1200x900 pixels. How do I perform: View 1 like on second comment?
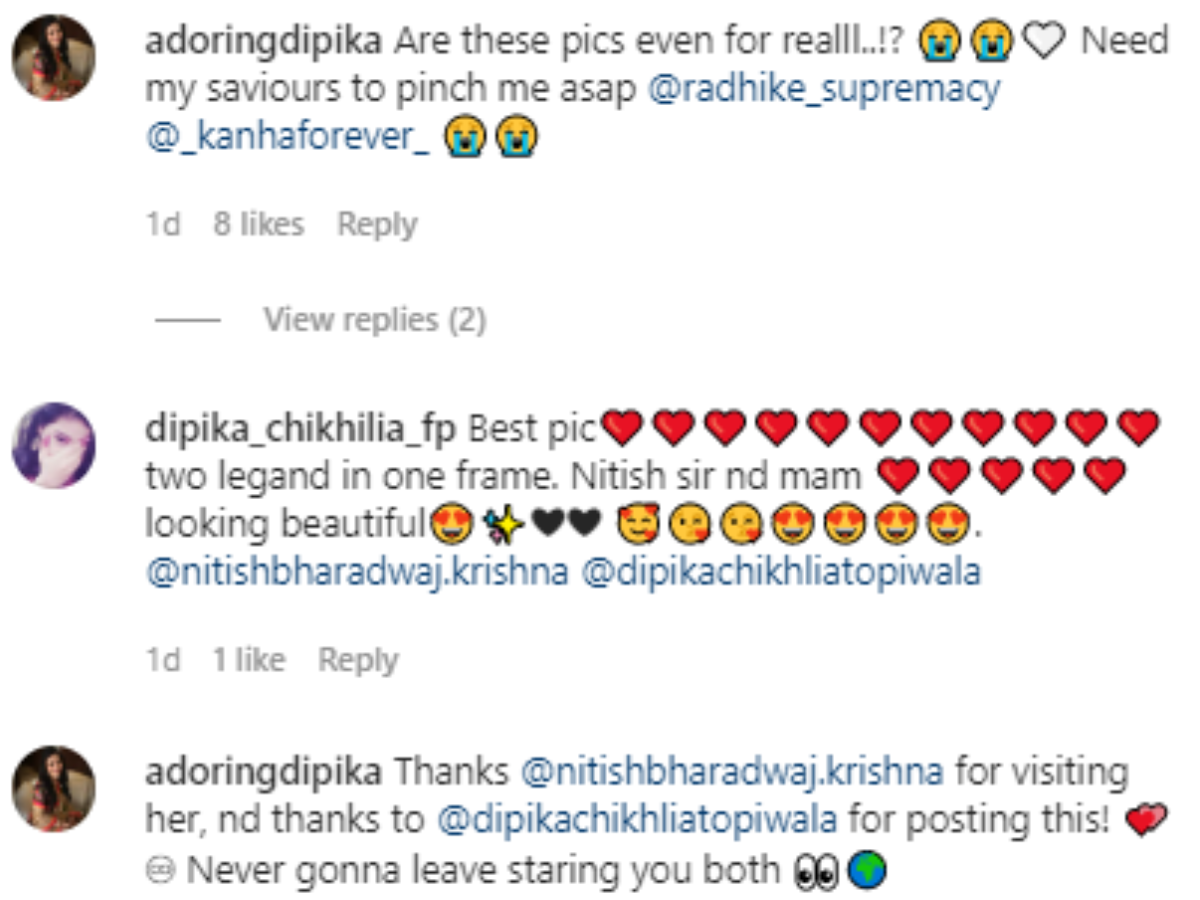pyautogui.click(x=248, y=661)
